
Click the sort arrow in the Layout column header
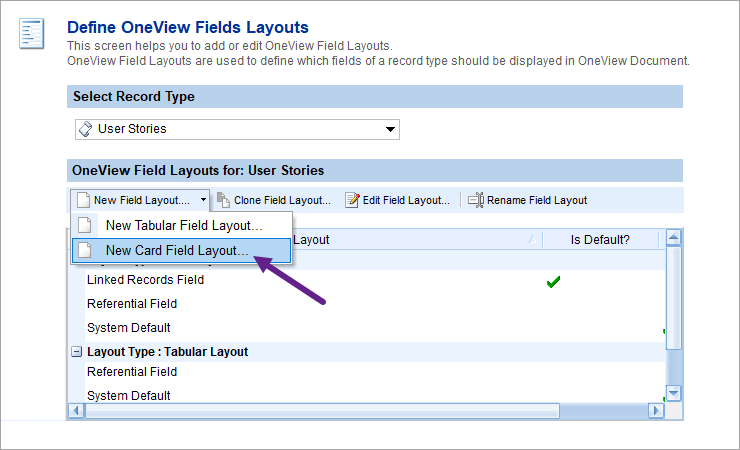[532, 240]
